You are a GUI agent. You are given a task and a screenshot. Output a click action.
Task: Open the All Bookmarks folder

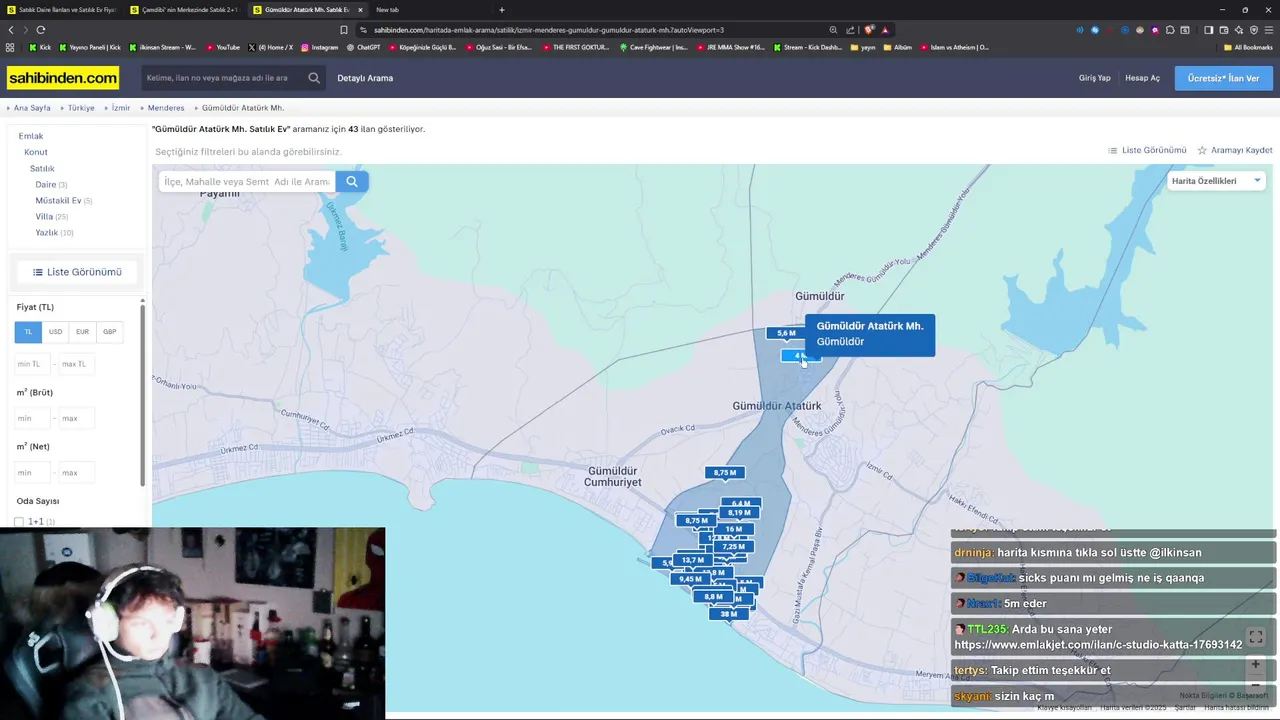click(x=1248, y=47)
